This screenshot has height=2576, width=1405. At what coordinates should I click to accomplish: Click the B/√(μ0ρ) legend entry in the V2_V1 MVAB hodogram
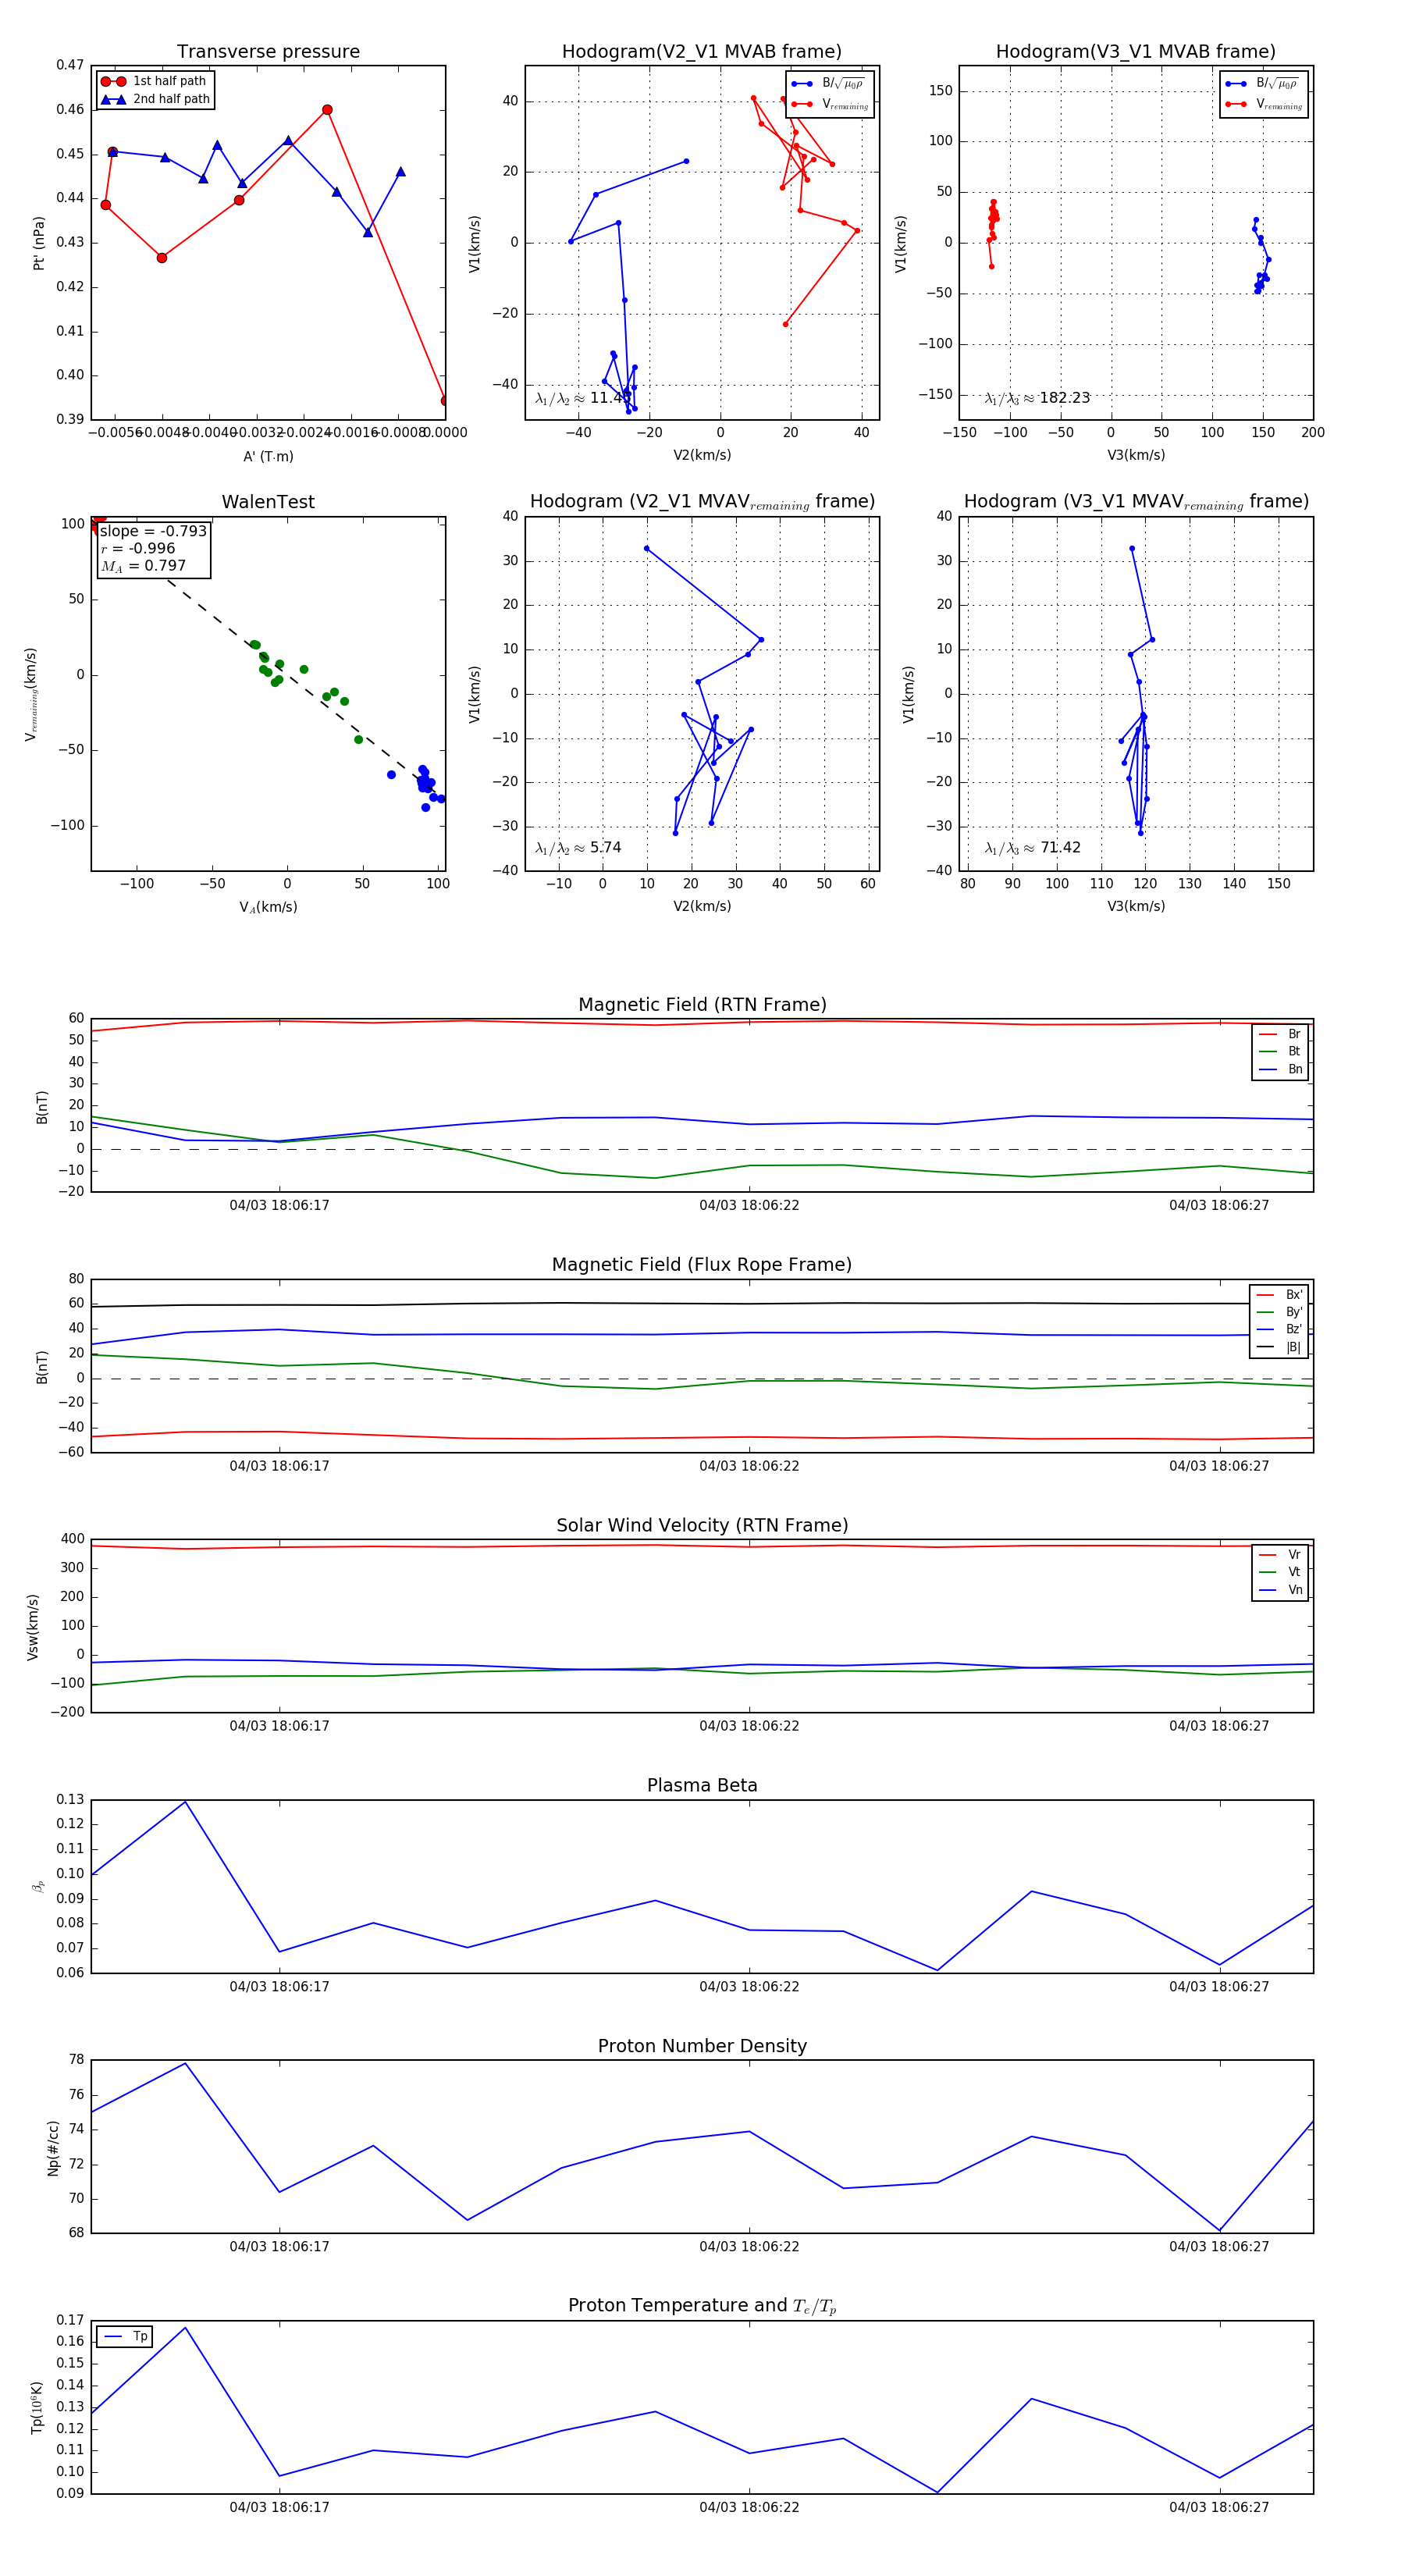[x=829, y=83]
